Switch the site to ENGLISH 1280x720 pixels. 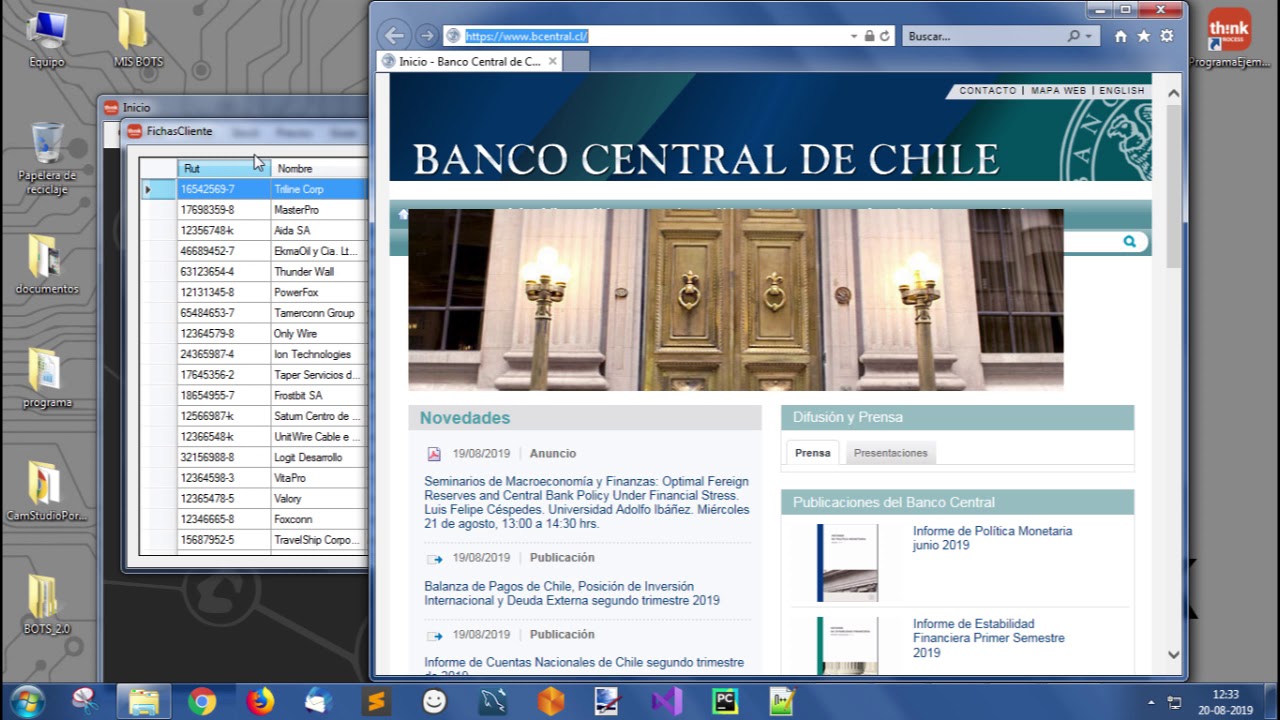pos(1122,91)
